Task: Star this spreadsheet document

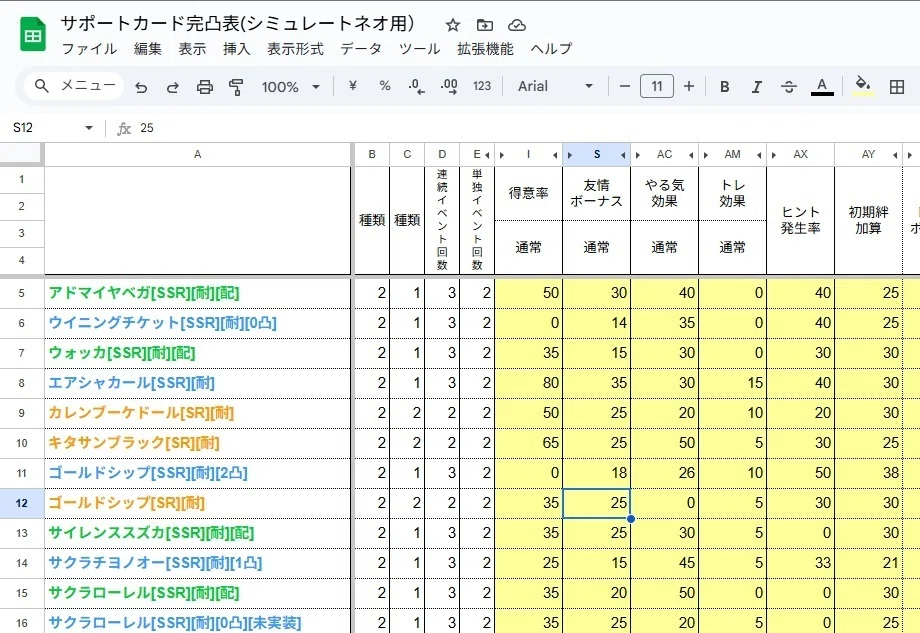Action: coord(452,25)
